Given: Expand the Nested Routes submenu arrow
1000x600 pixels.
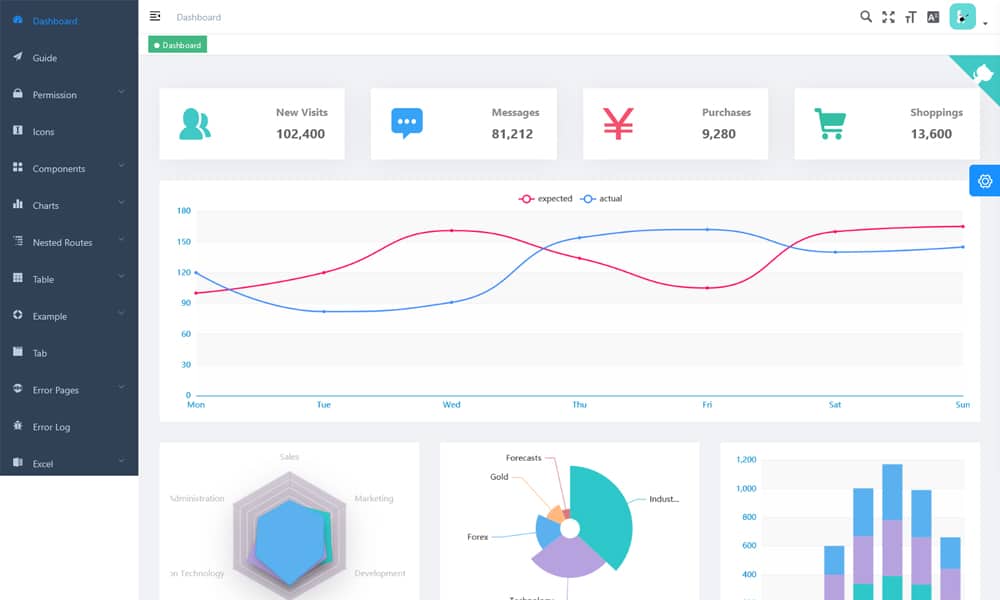Looking at the screenshot, I should pyautogui.click(x=121, y=240).
